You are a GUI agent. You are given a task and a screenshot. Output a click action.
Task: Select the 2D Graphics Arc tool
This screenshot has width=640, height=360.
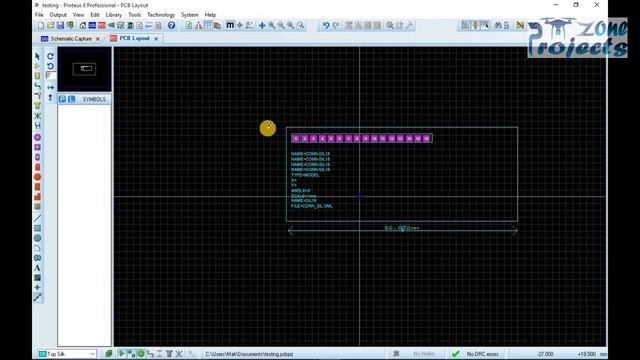pyautogui.click(x=38, y=248)
